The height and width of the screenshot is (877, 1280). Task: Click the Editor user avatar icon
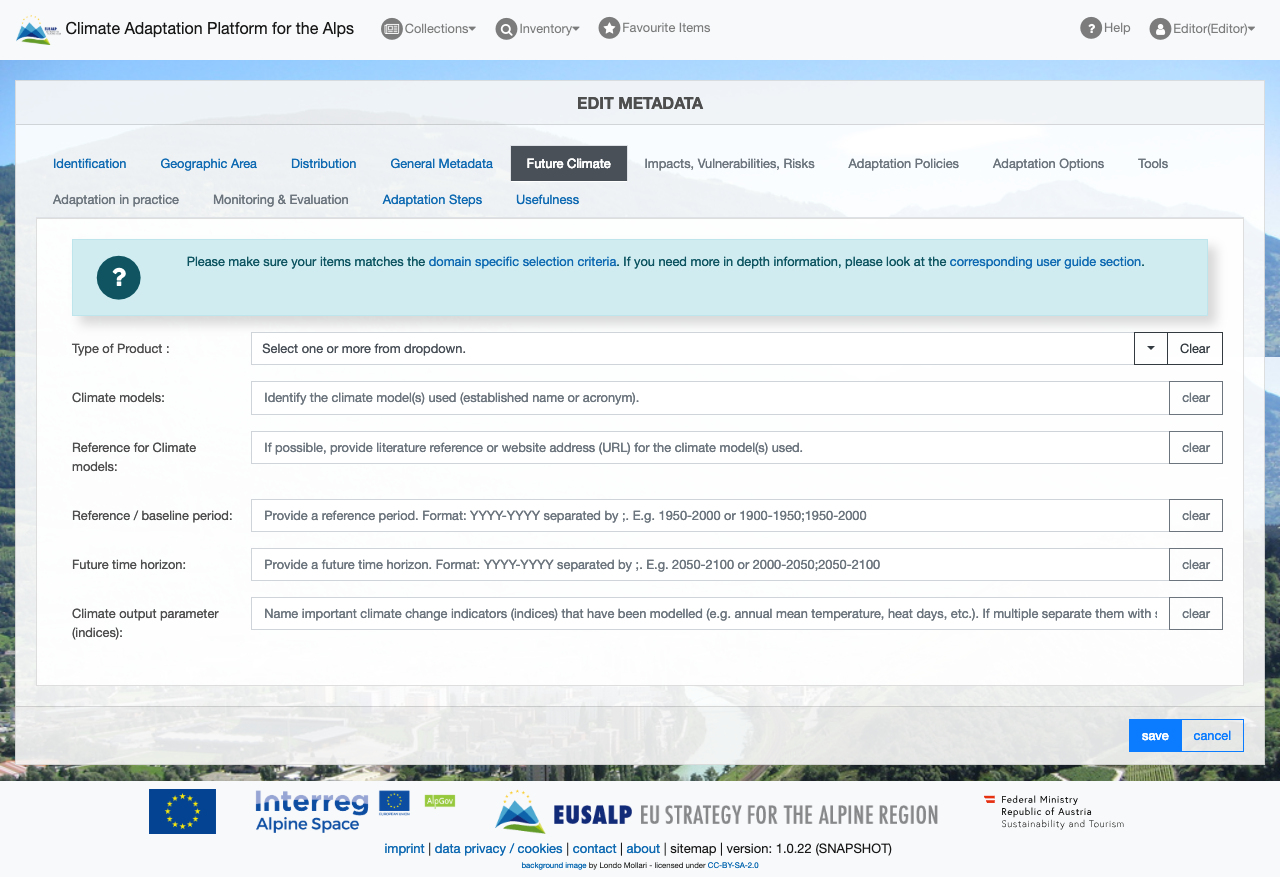1160,29
